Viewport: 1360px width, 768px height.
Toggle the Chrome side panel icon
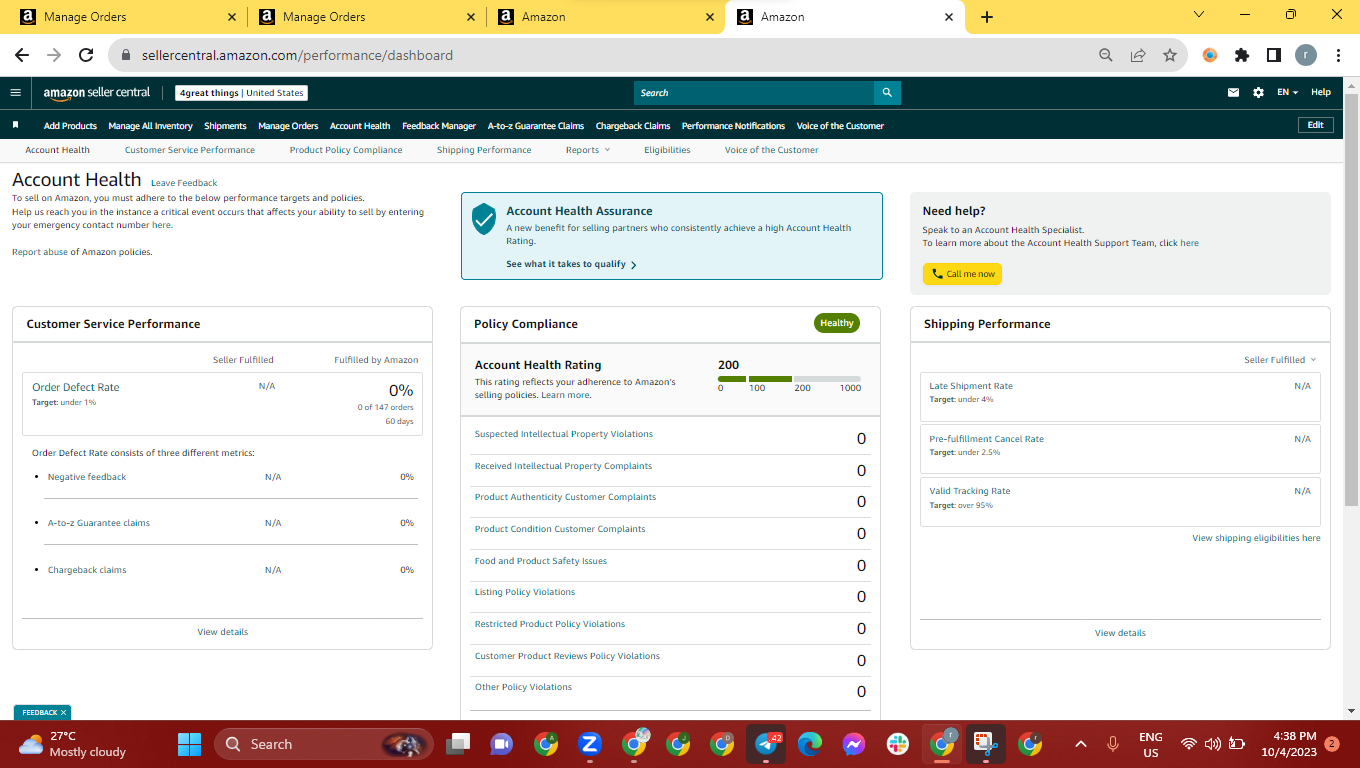point(1274,55)
